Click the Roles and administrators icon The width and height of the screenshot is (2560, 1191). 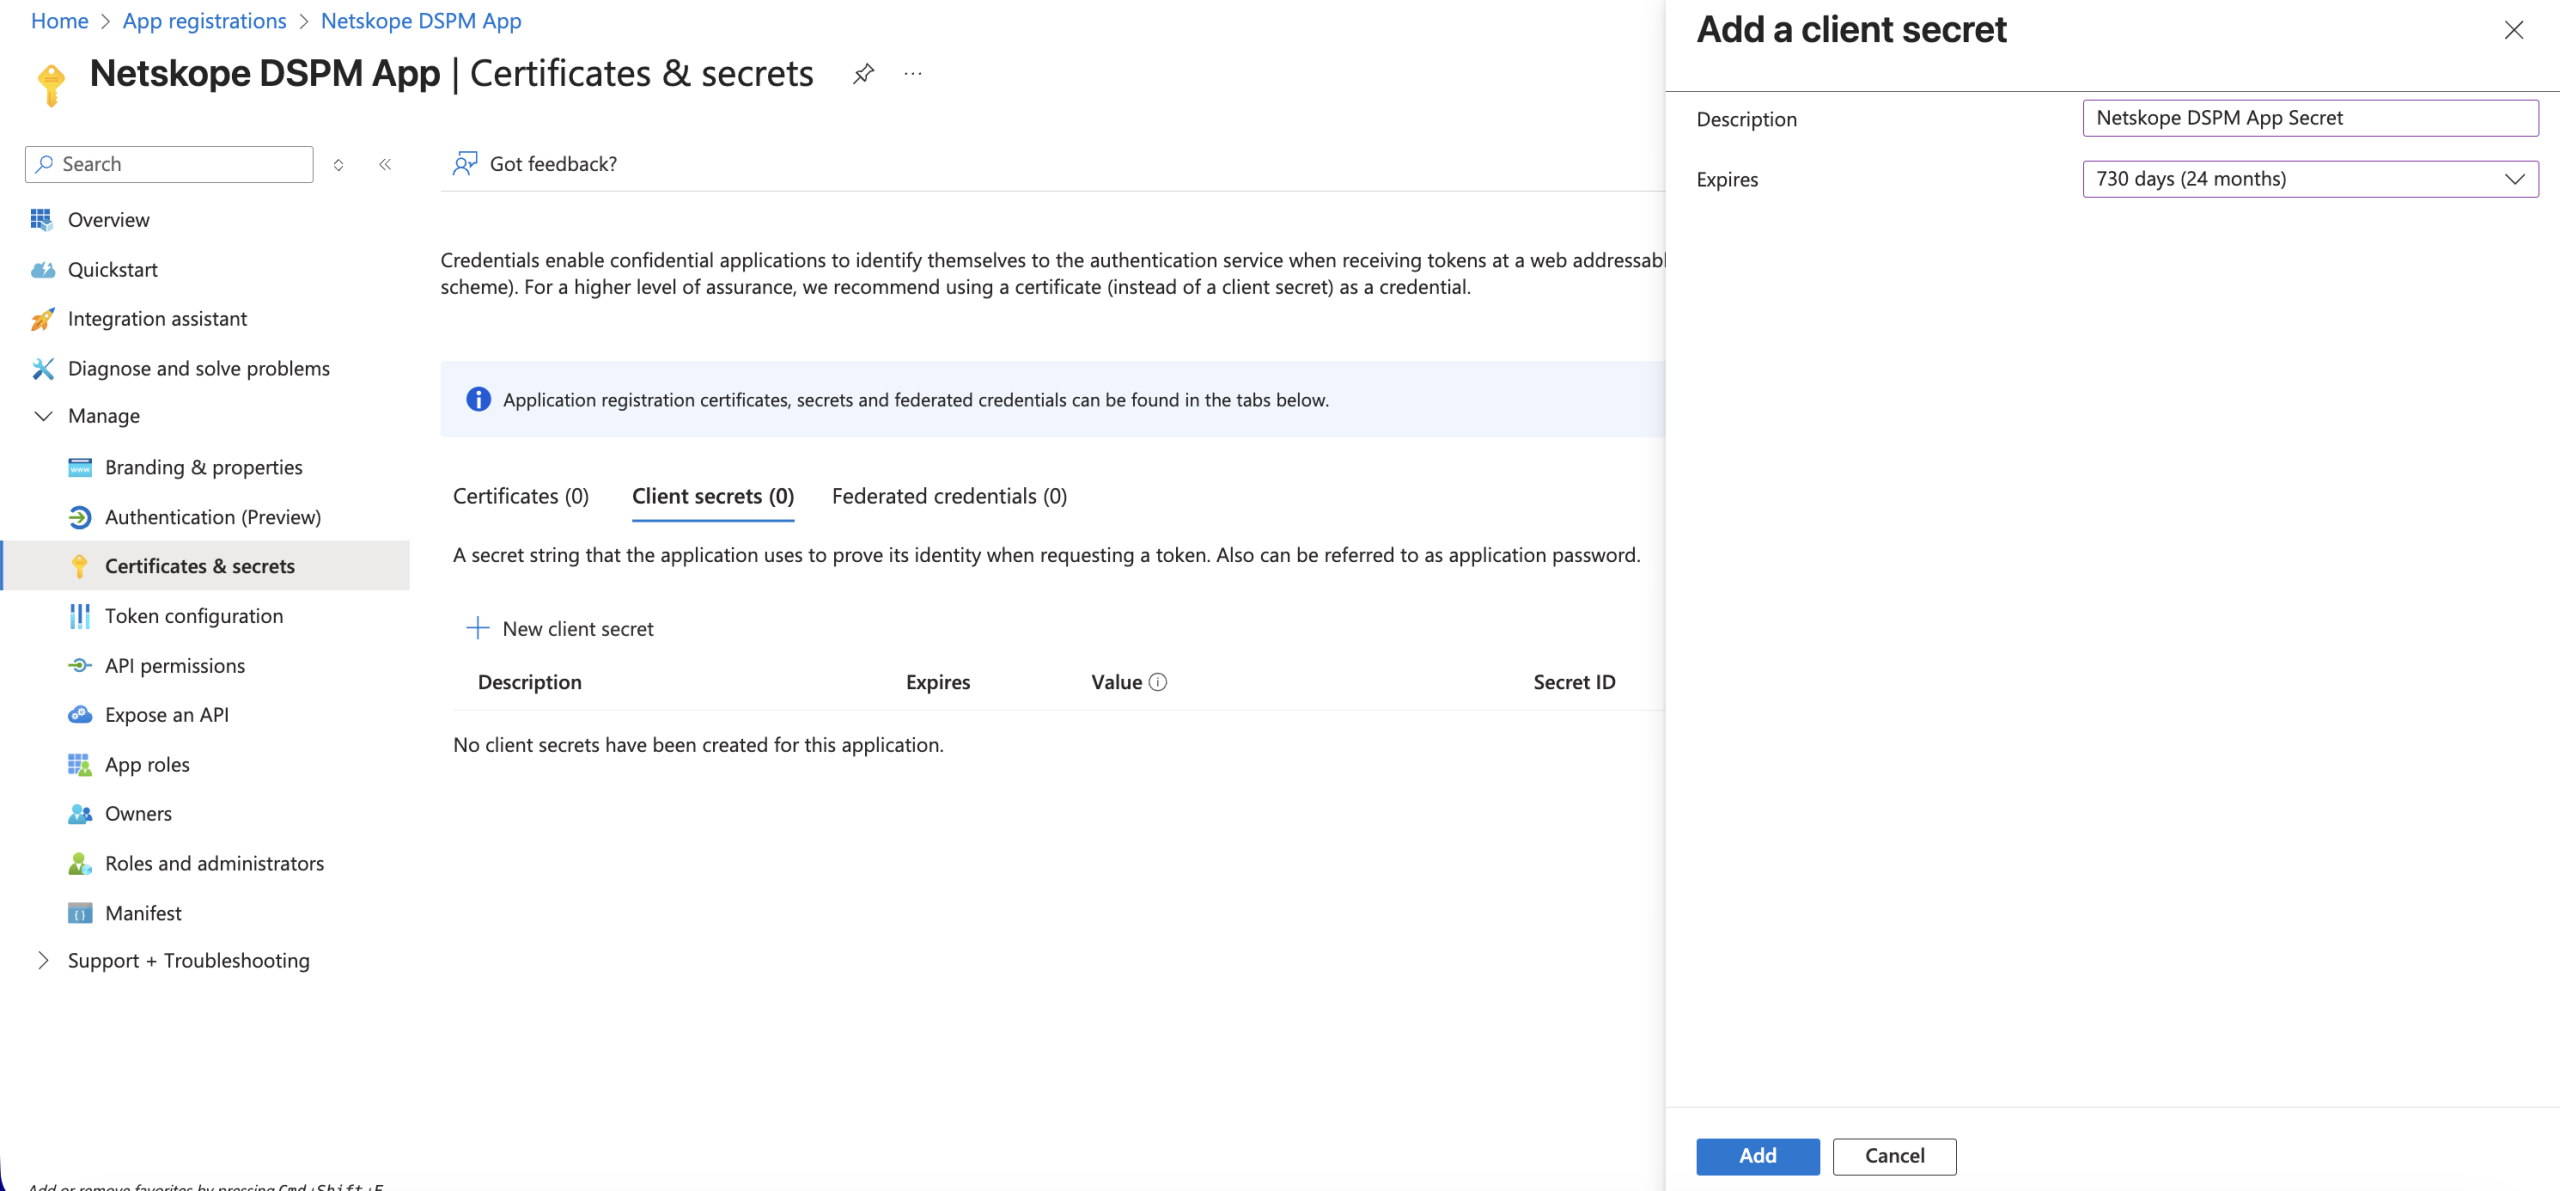79,863
